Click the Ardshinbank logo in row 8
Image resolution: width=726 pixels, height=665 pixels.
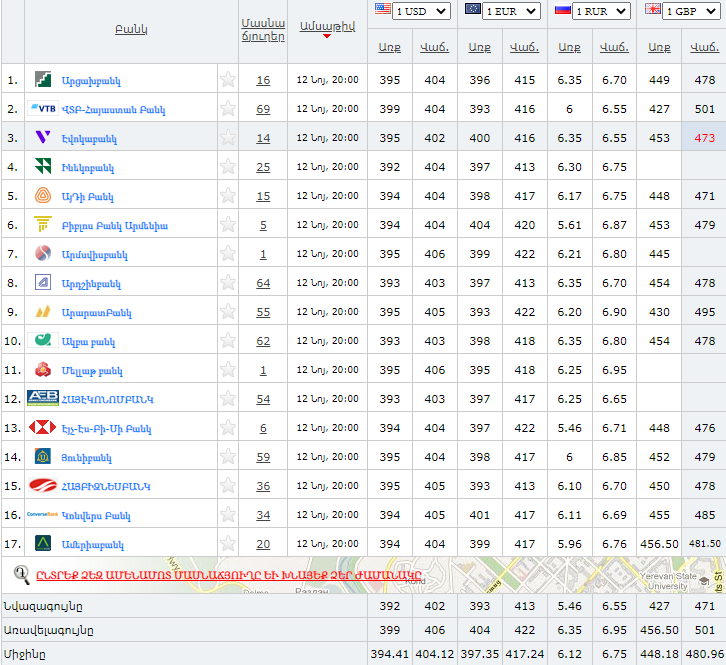(x=43, y=282)
